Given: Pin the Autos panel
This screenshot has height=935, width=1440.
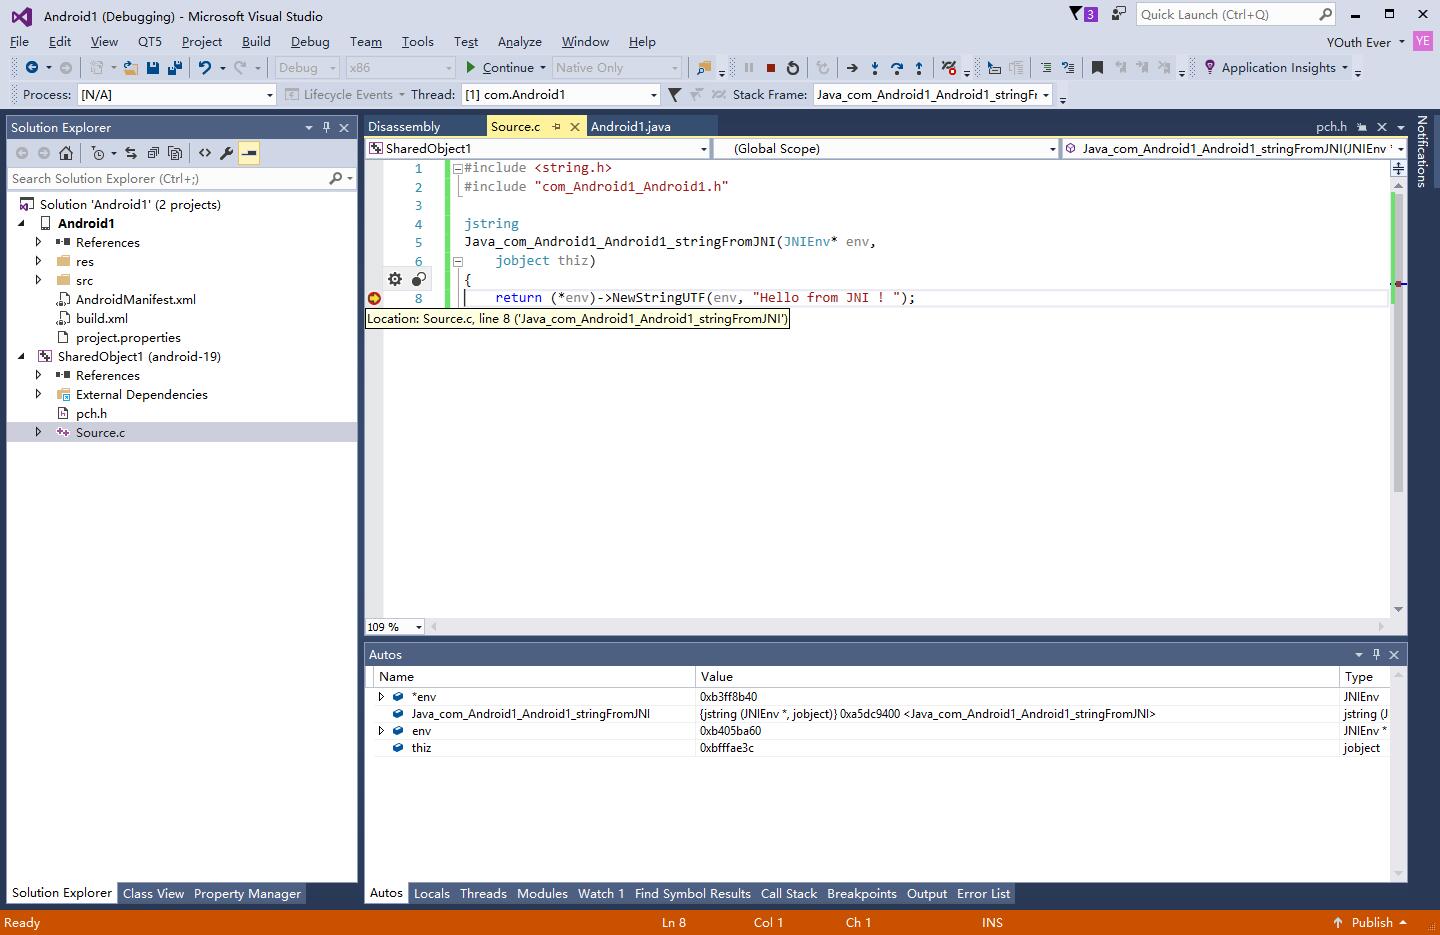Looking at the screenshot, I should [1376, 654].
